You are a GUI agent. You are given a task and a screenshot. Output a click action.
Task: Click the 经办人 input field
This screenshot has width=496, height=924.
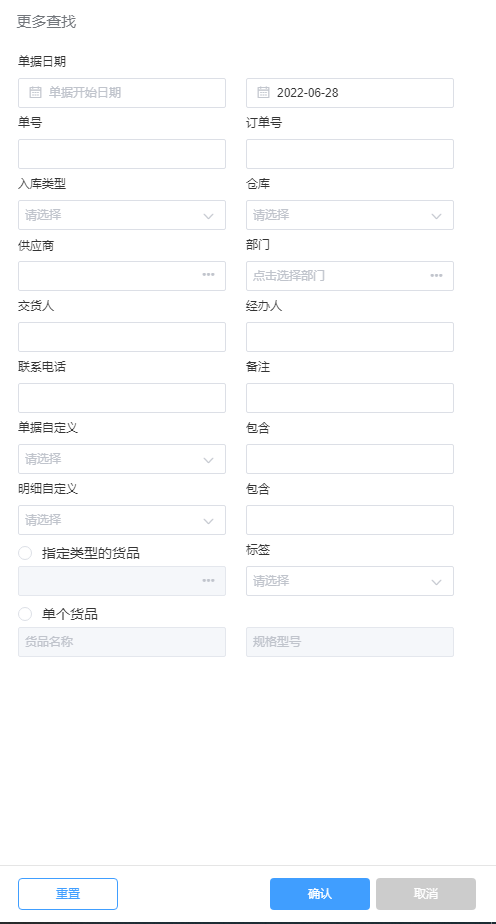point(350,337)
